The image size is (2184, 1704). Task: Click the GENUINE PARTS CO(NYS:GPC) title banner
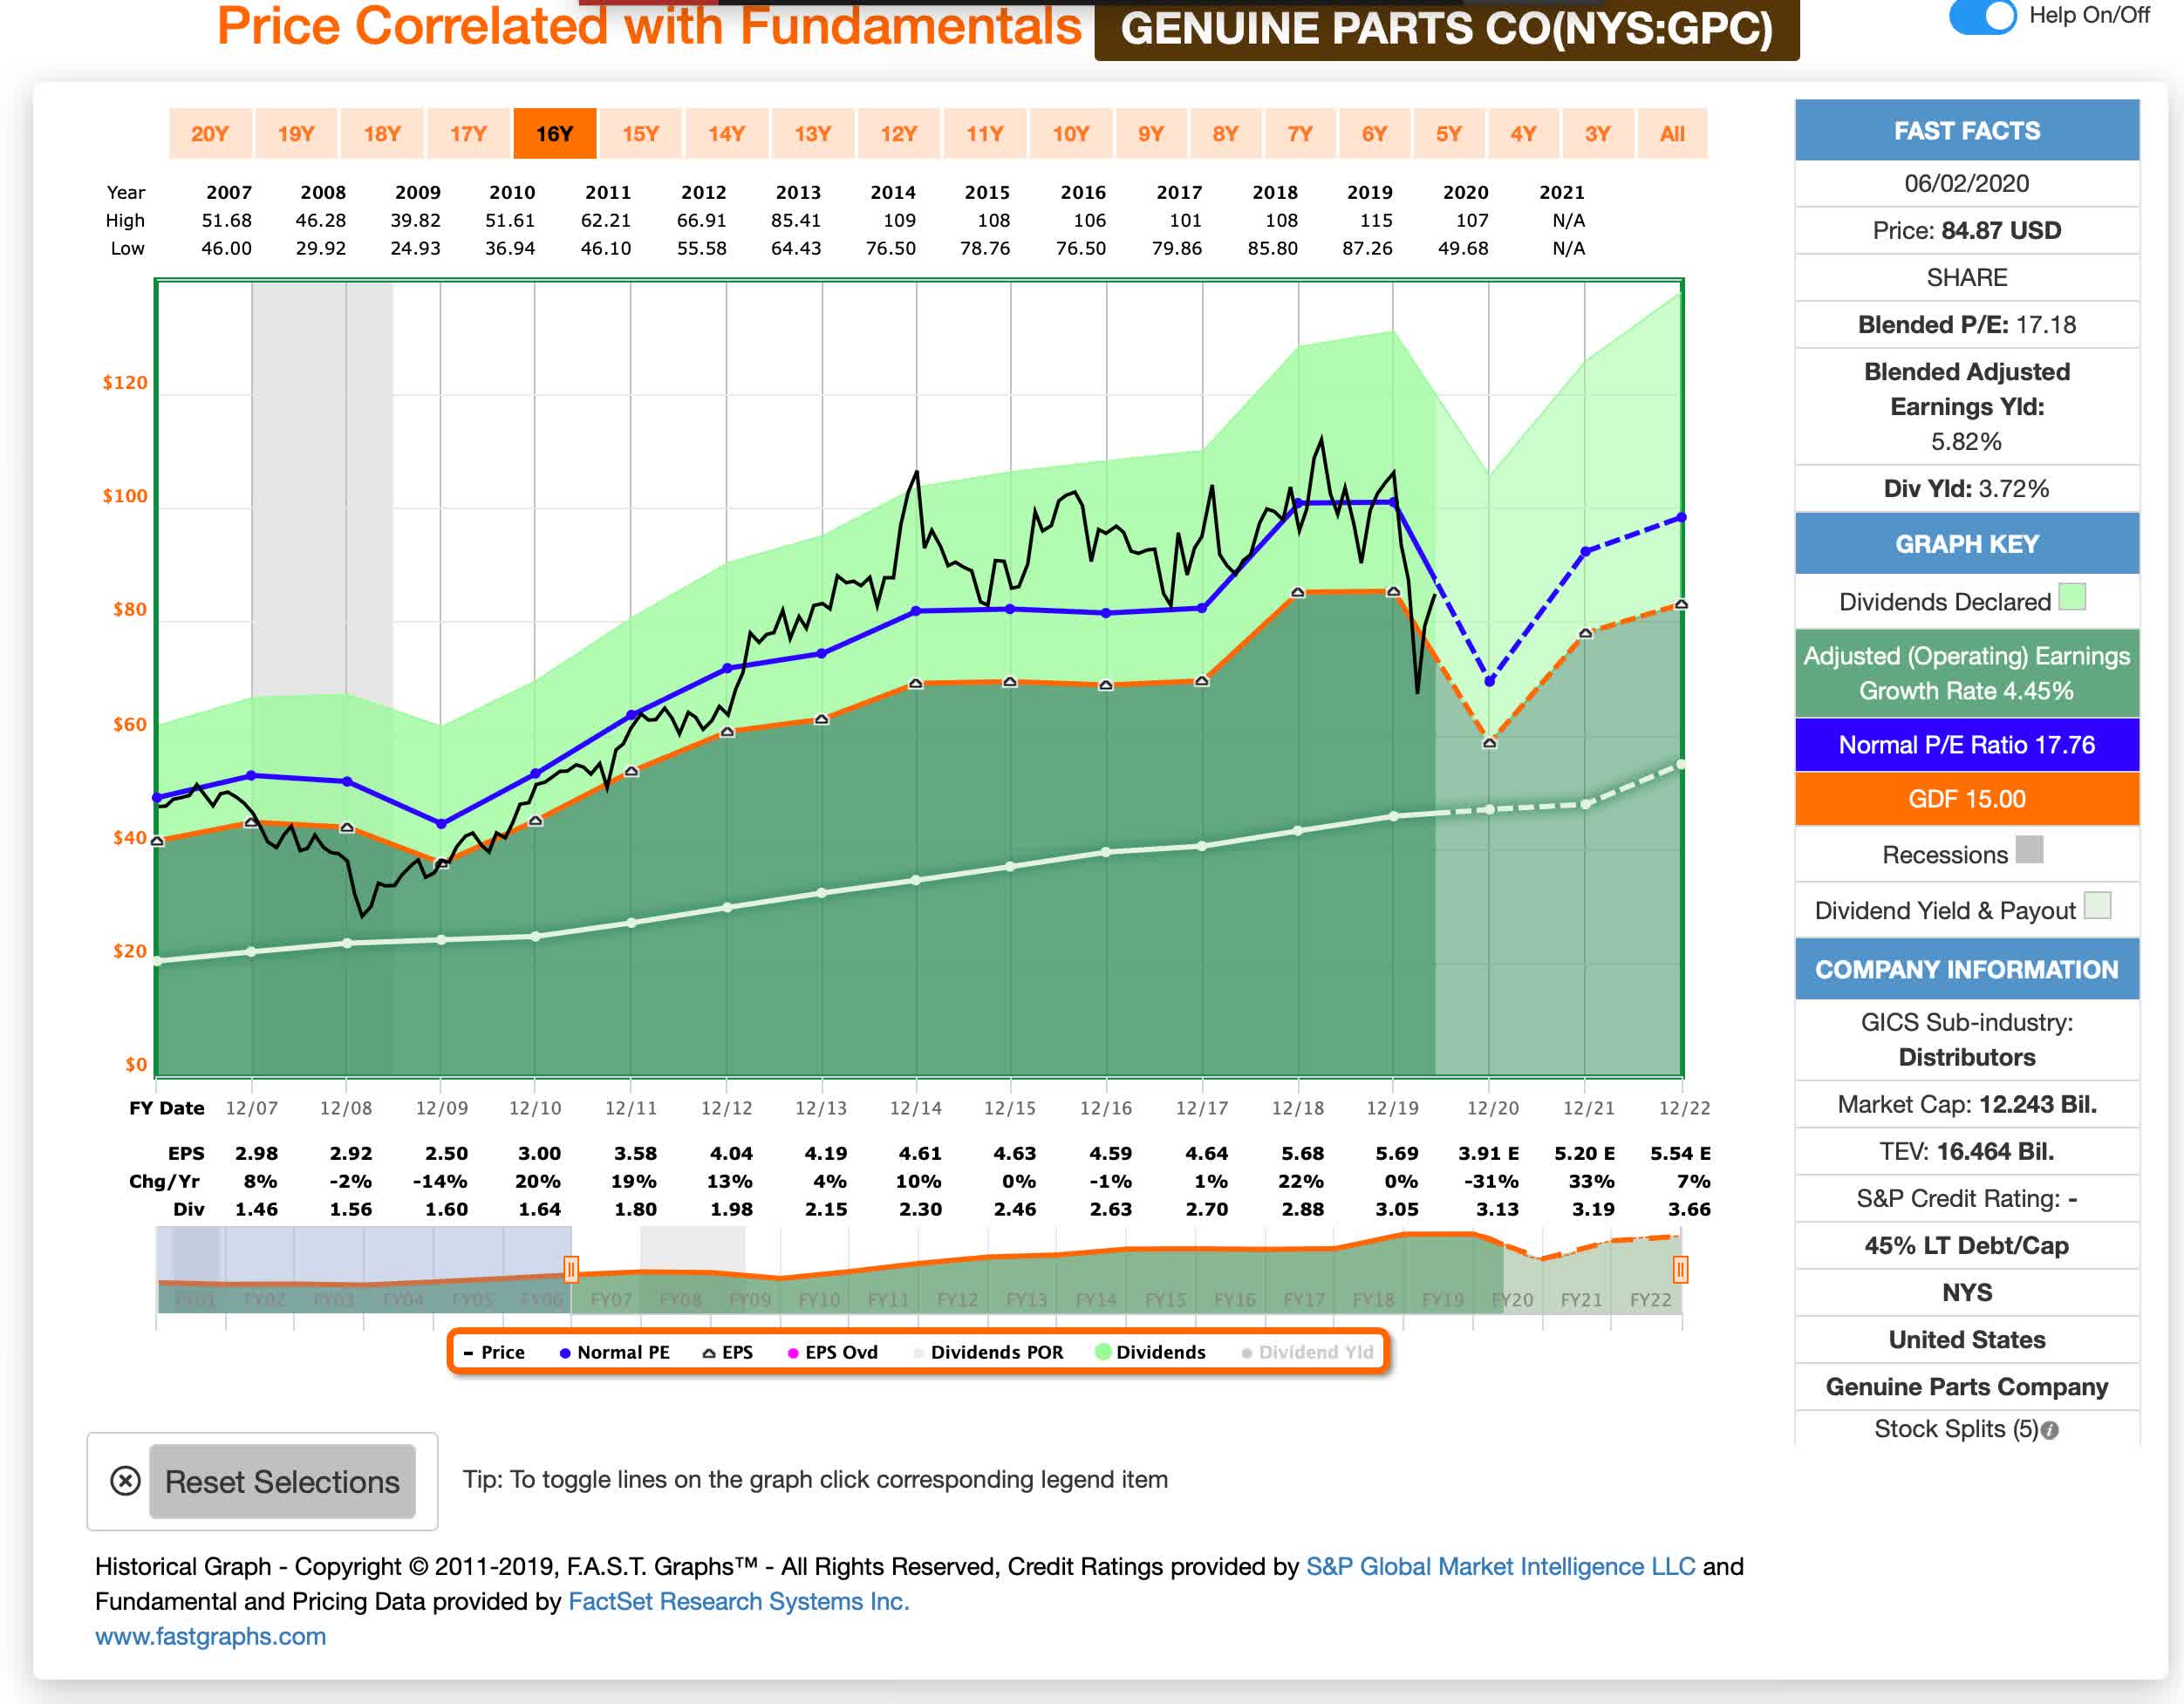(x=1446, y=29)
